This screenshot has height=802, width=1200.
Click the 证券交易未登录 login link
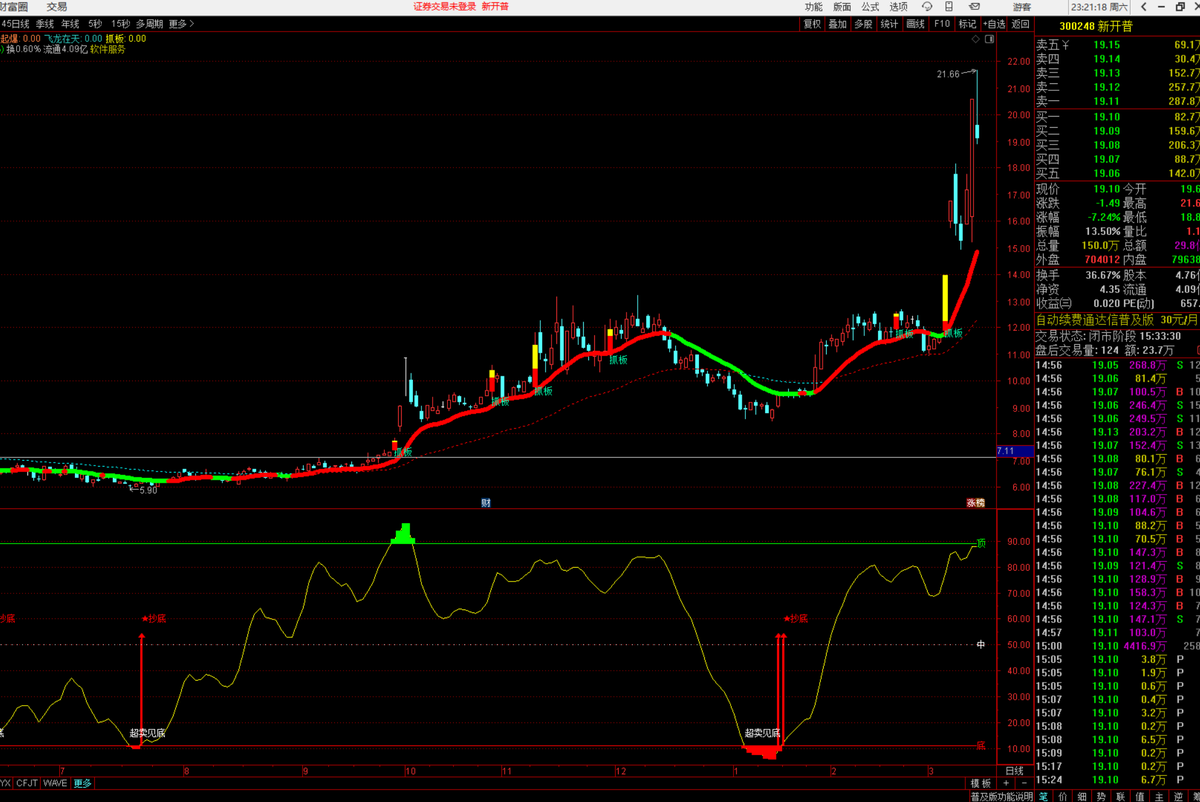(445, 6)
